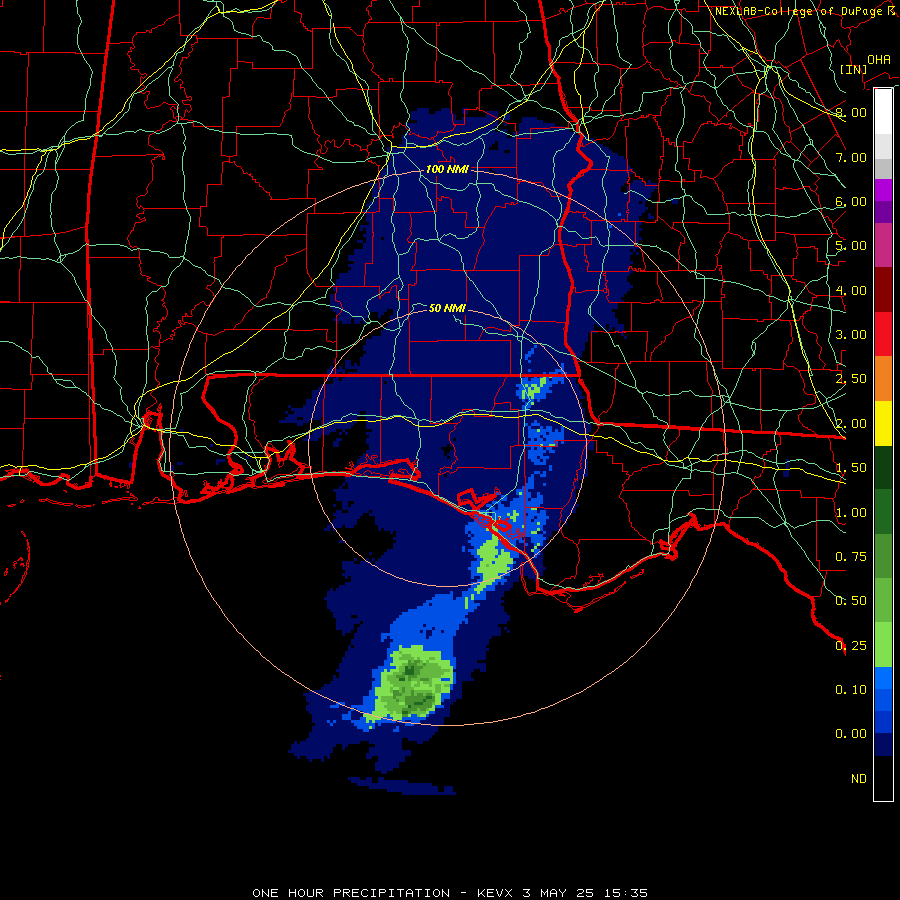
Task: Click the '1.50' scale value
Action: point(851,468)
